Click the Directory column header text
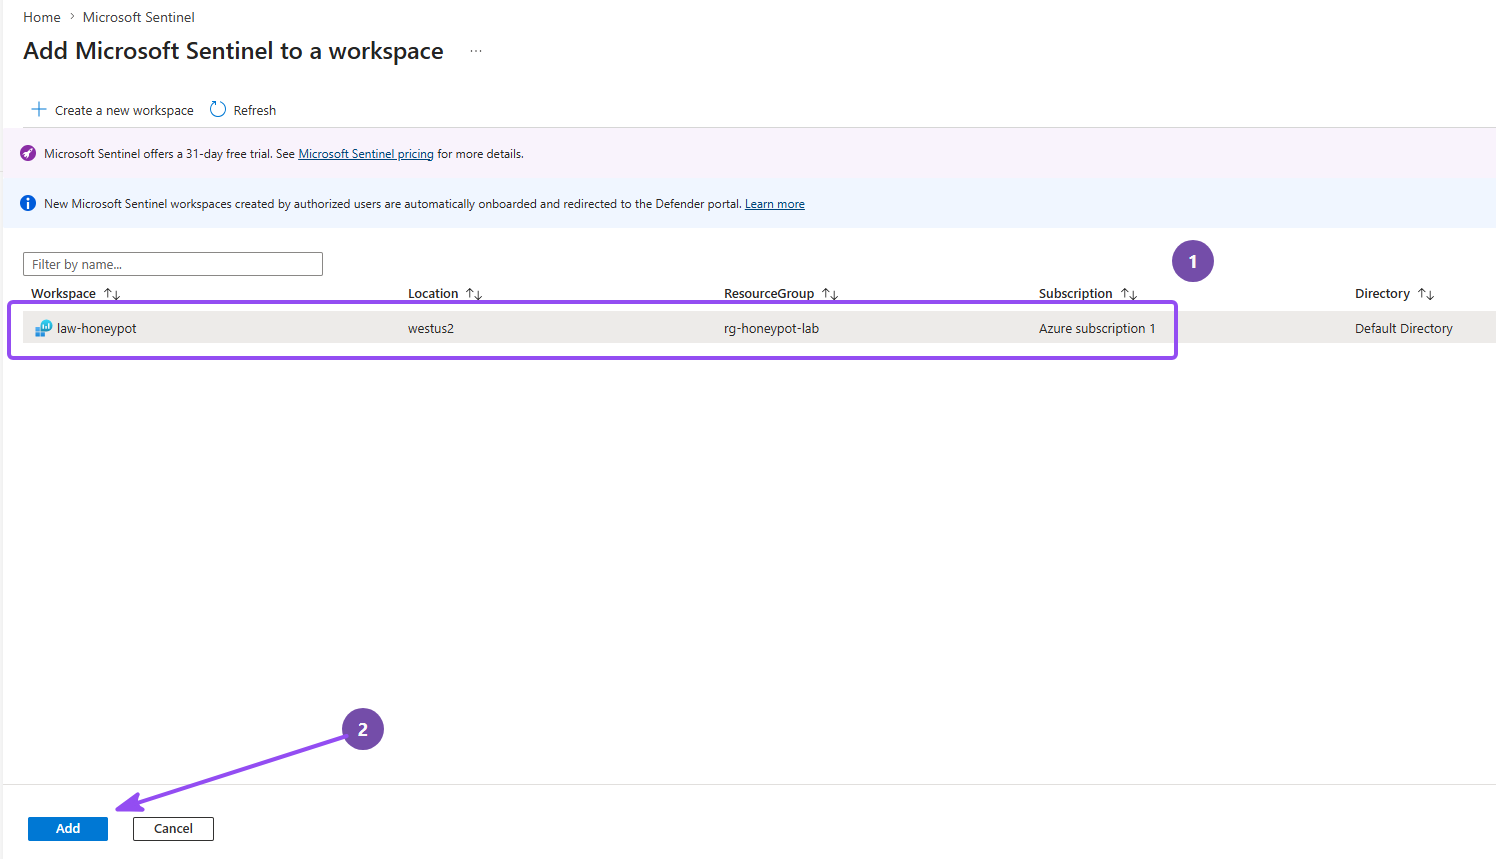1496x859 pixels. click(x=1382, y=294)
